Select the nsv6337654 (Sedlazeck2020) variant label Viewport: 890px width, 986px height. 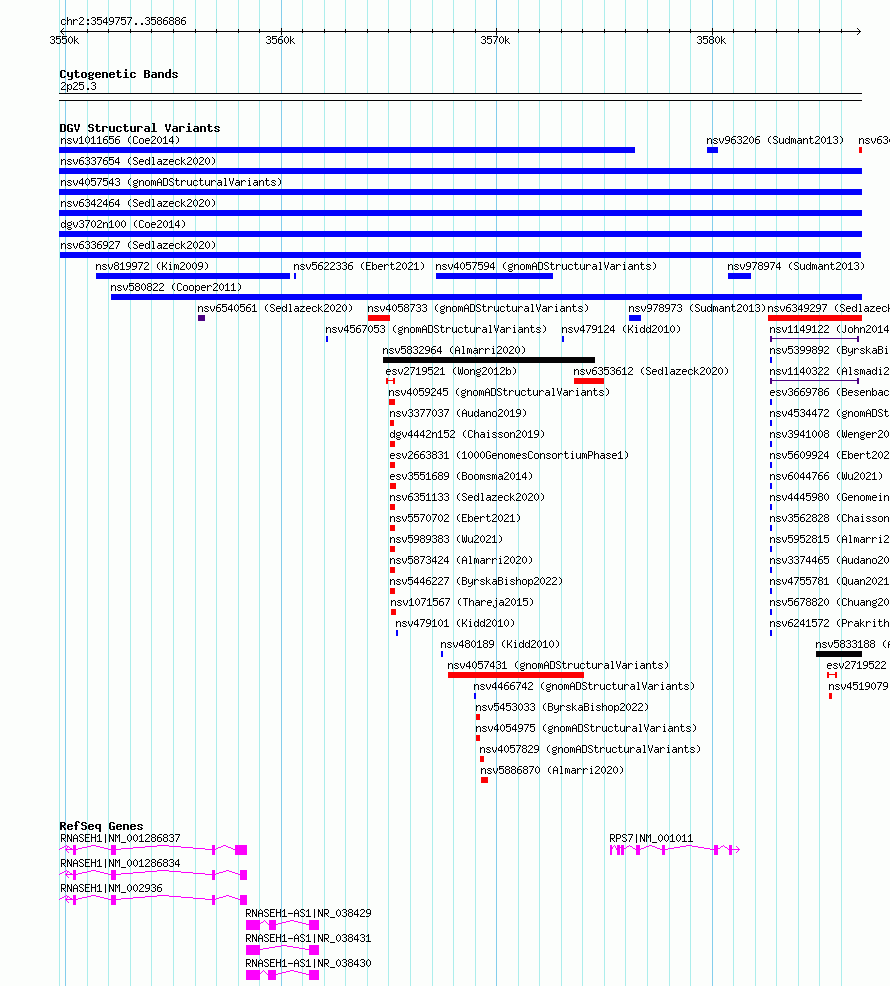138,161
